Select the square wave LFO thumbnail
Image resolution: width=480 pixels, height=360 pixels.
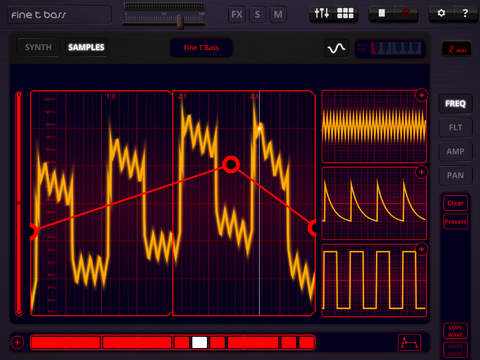374,280
